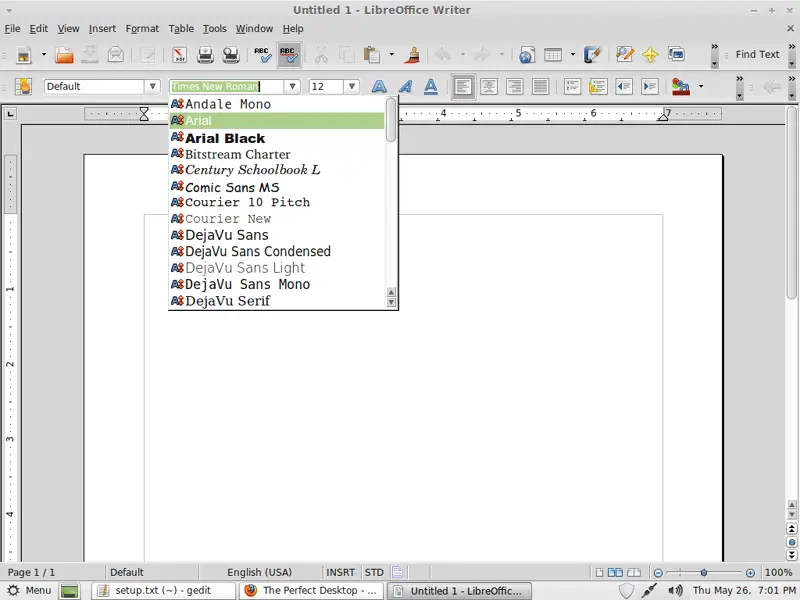Click the Font Name input field
The image size is (800, 600).
pyautogui.click(x=227, y=86)
